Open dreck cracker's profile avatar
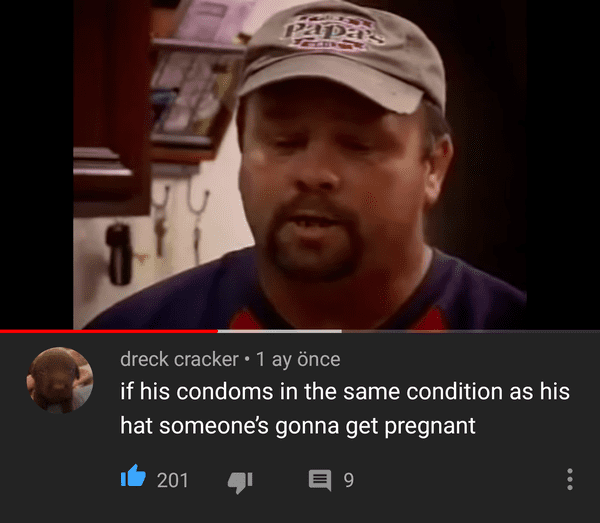 (x=60, y=380)
